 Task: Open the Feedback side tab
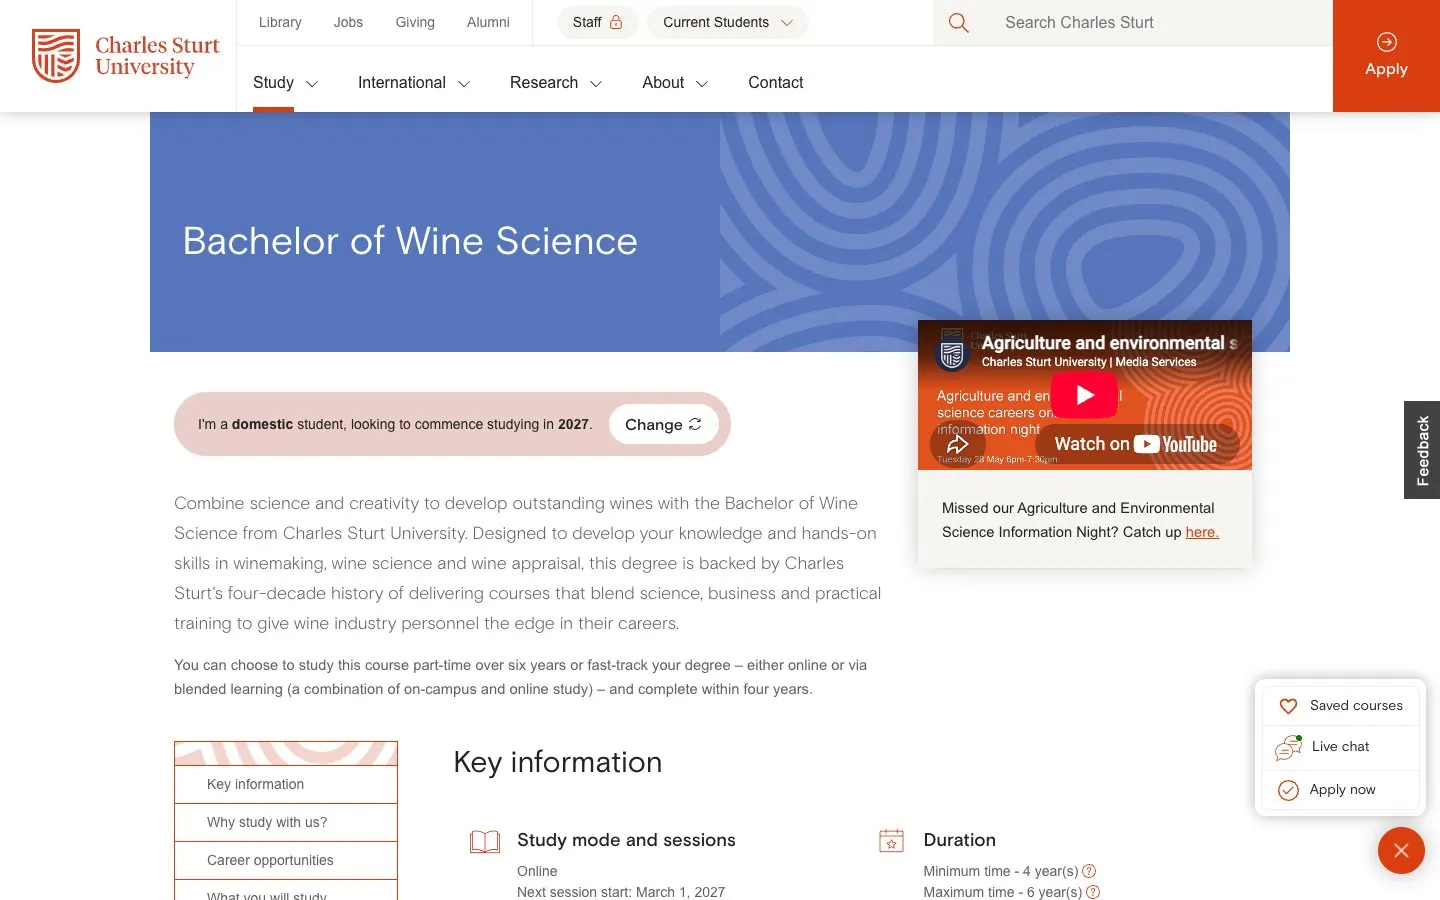coord(1422,450)
